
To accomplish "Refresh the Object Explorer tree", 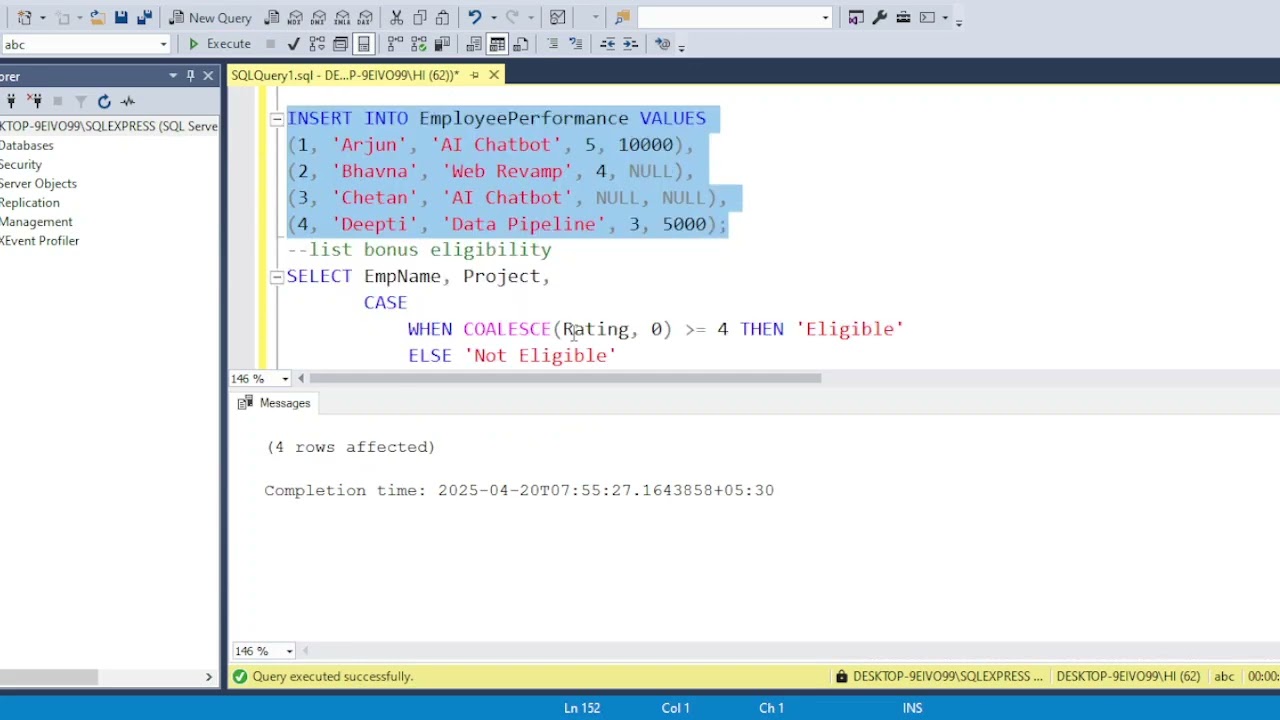I will point(104,101).
